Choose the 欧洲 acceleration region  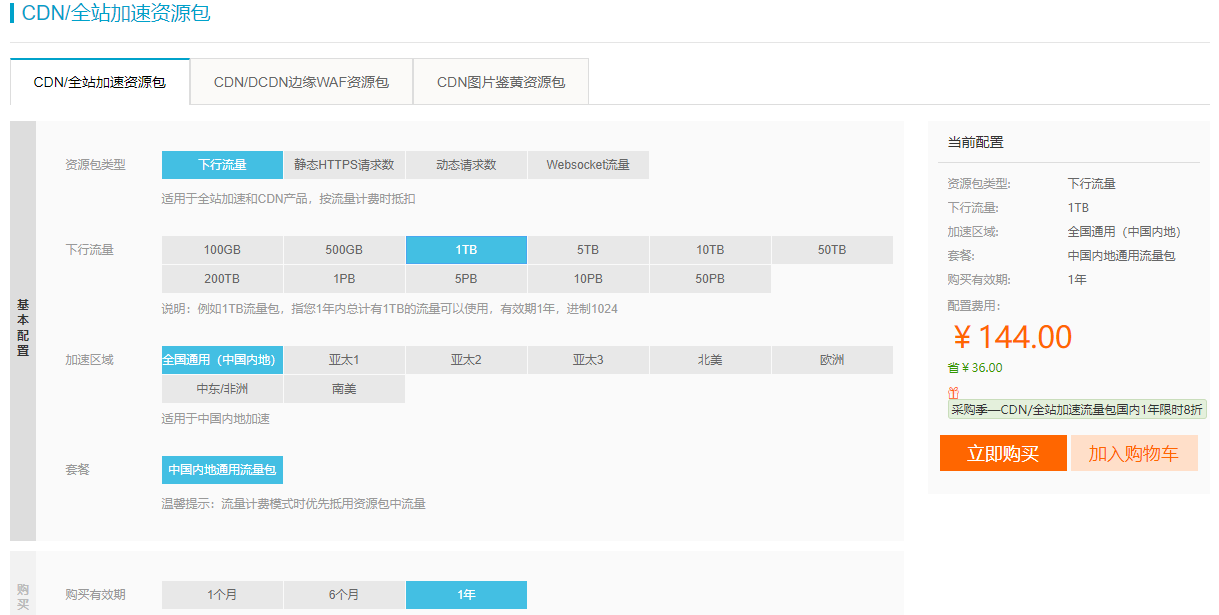[832, 359]
